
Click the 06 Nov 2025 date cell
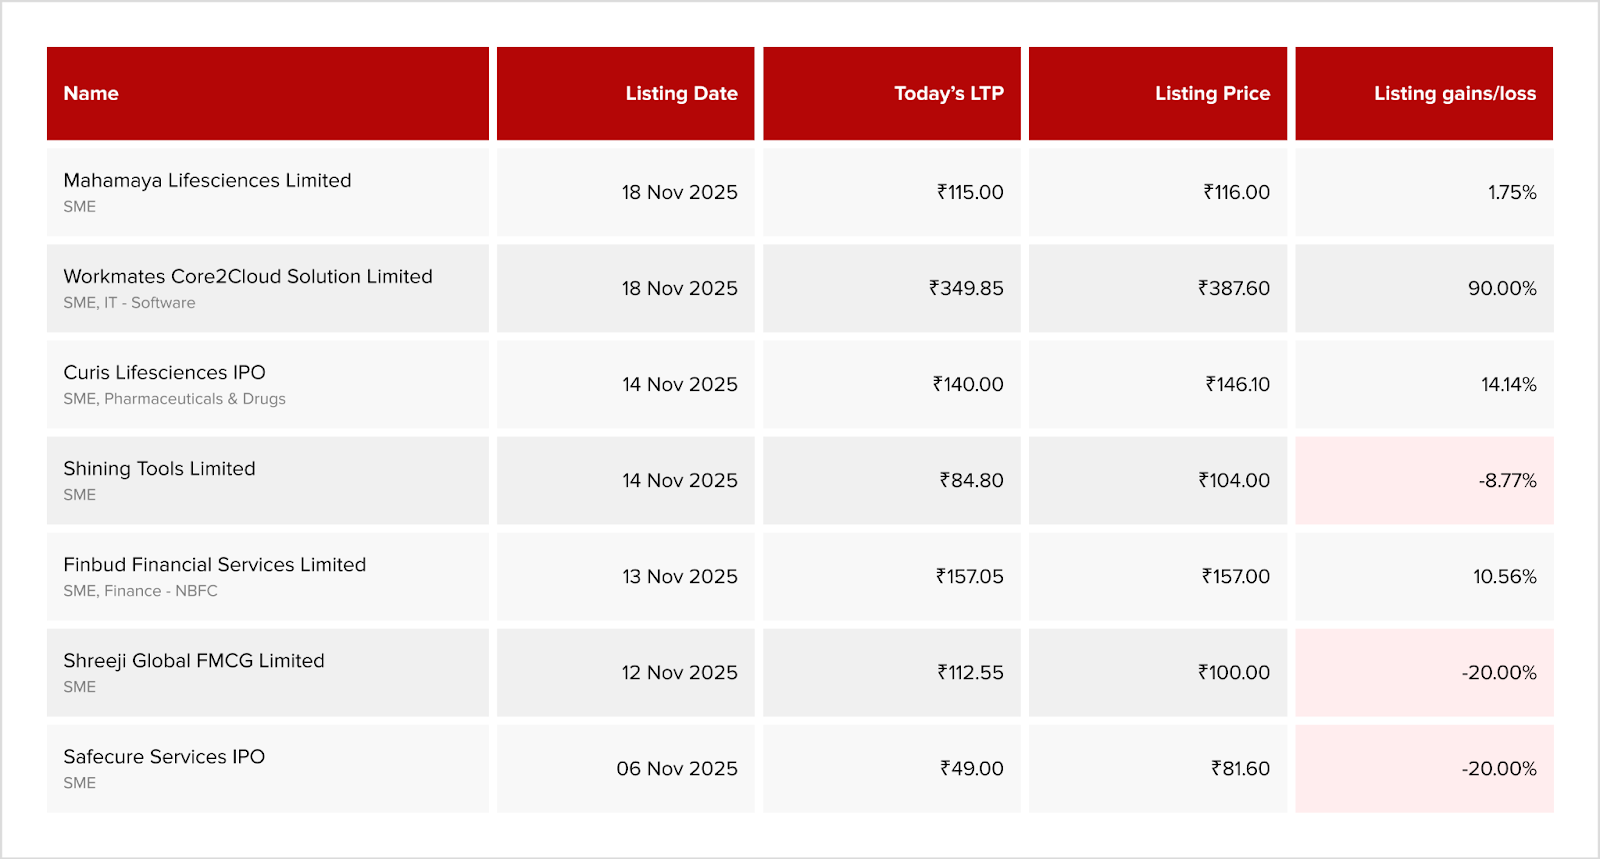[x=677, y=769]
